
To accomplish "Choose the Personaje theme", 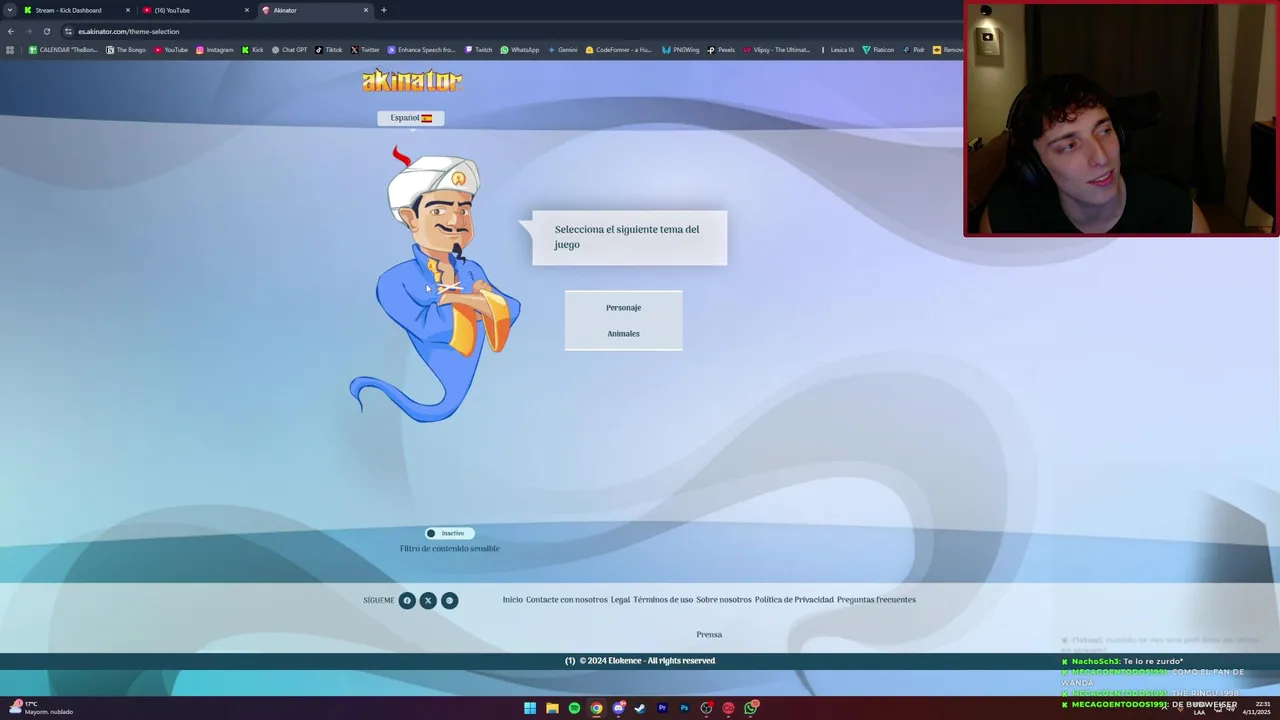I will click(x=623, y=308).
